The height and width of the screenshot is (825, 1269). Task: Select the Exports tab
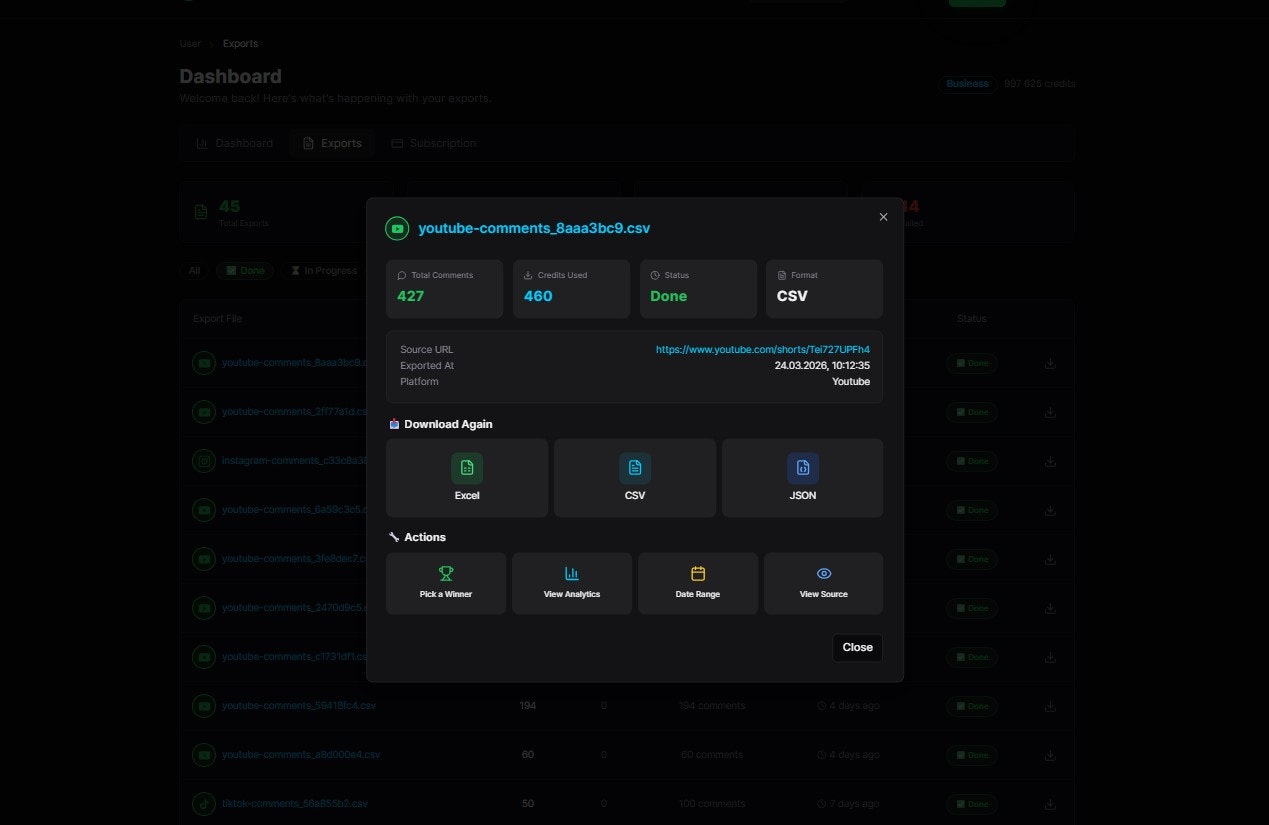332,144
